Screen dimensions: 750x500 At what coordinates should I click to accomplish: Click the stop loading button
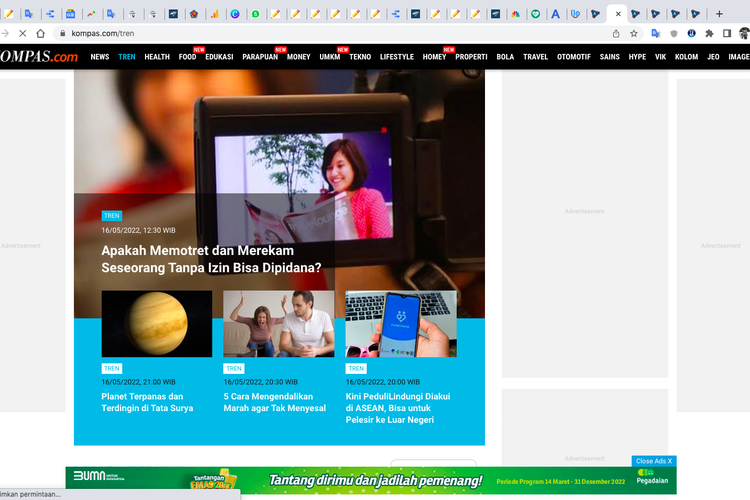22,33
